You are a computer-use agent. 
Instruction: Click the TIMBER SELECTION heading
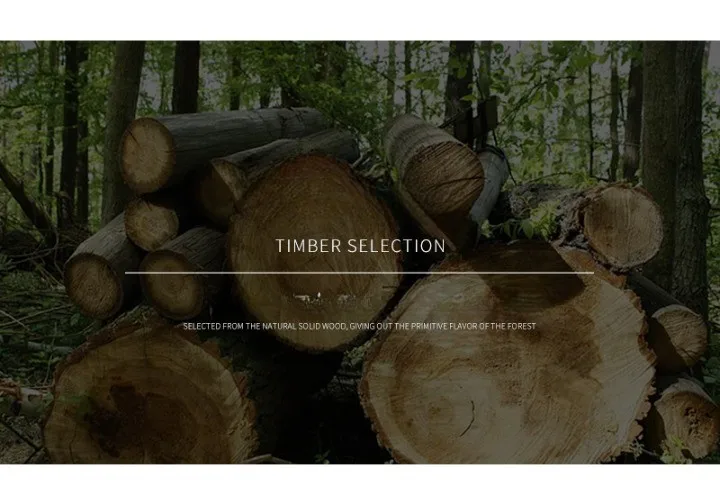point(360,246)
